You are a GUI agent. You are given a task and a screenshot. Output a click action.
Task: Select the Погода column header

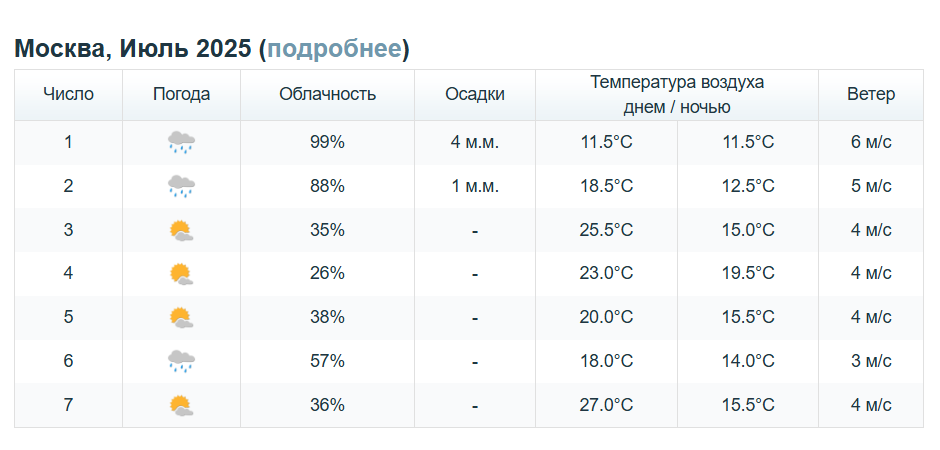(x=181, y=95)
